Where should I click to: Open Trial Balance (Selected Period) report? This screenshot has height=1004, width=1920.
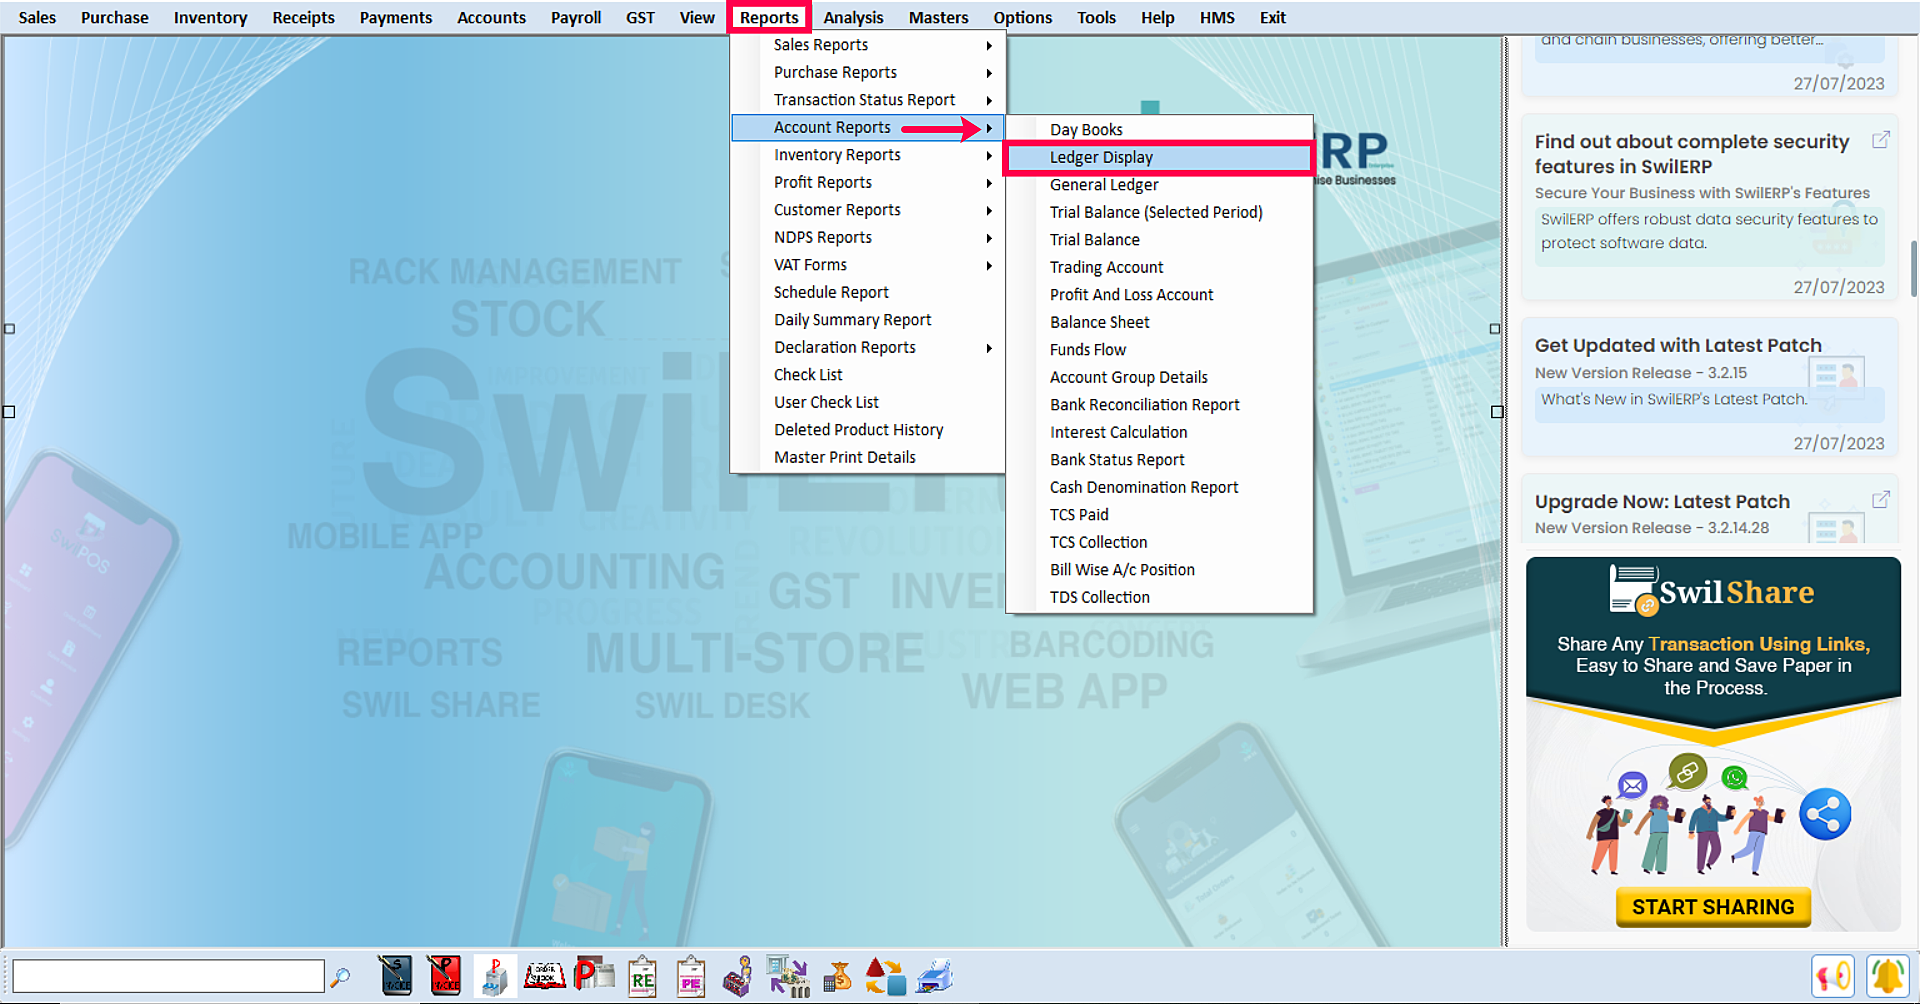(x=1158, y=212)
